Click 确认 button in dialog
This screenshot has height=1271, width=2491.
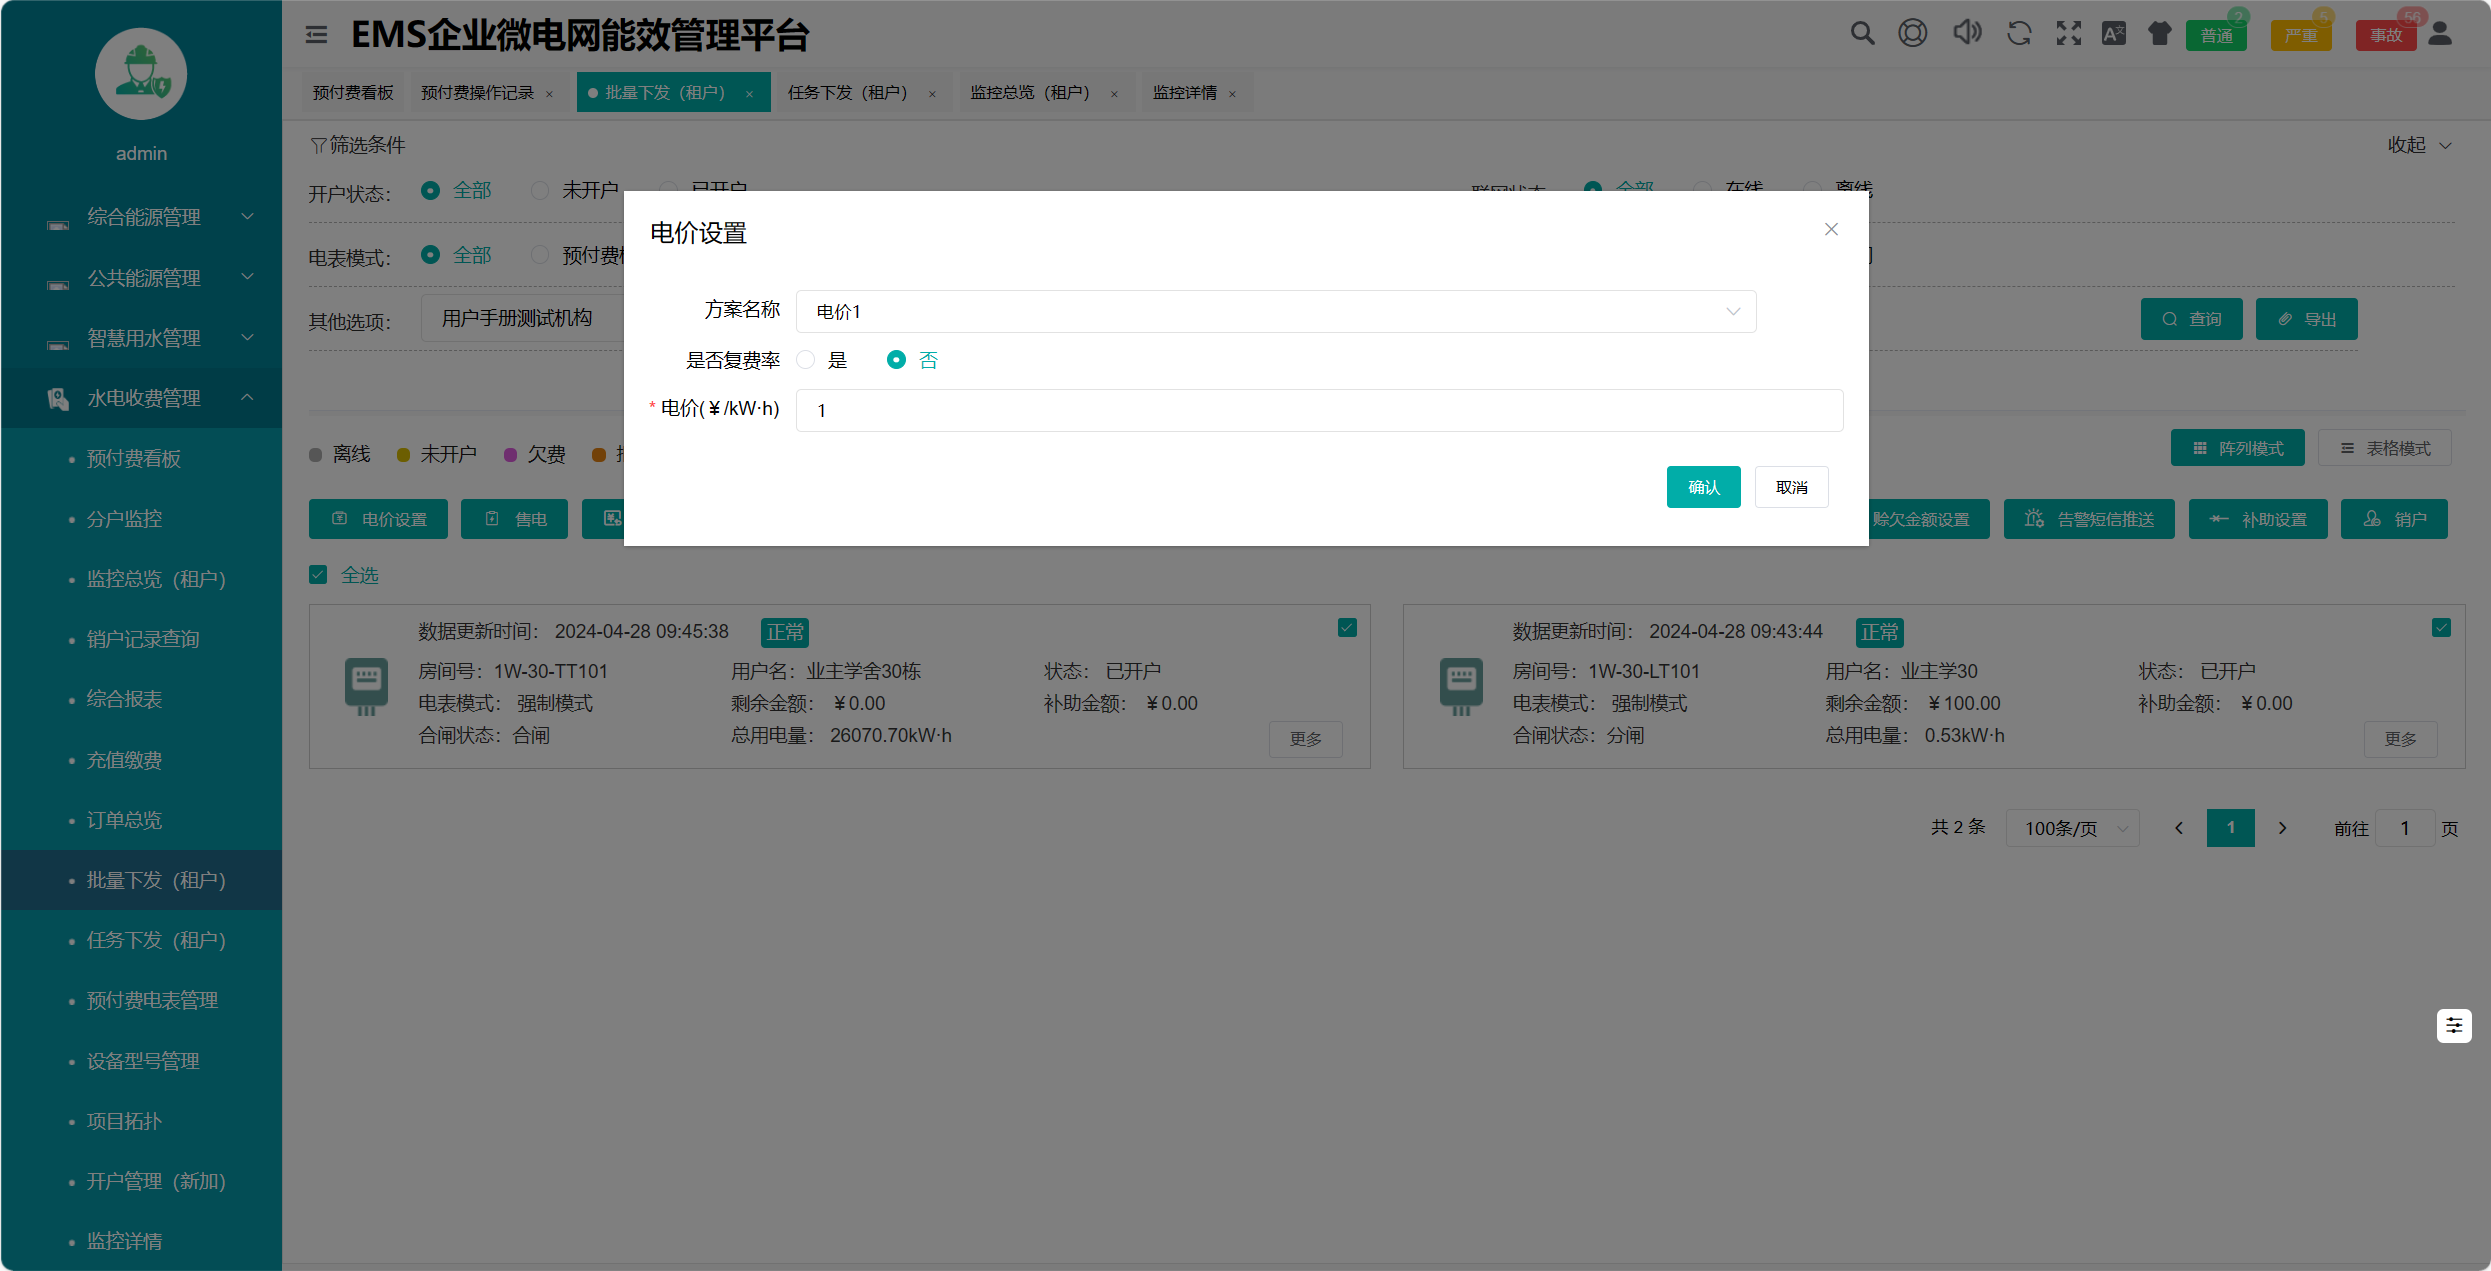[1703, 487]
